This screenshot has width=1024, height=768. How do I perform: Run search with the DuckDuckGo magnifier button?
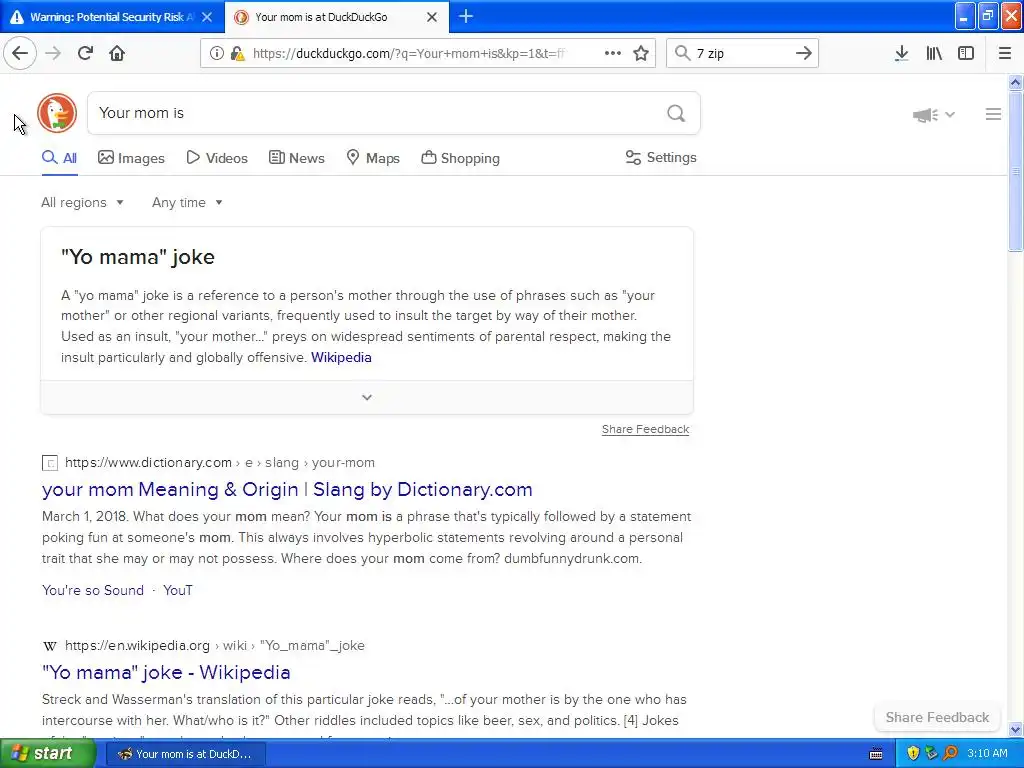tap(676, 114)
